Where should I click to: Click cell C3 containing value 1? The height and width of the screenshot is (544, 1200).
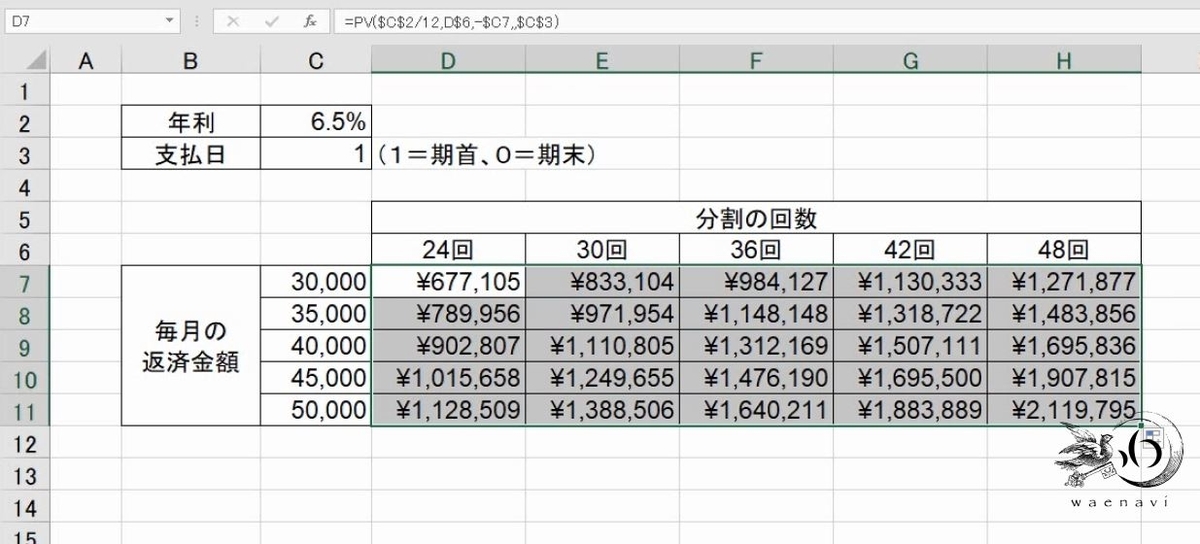pyautogui.click(x=315, y=155)
